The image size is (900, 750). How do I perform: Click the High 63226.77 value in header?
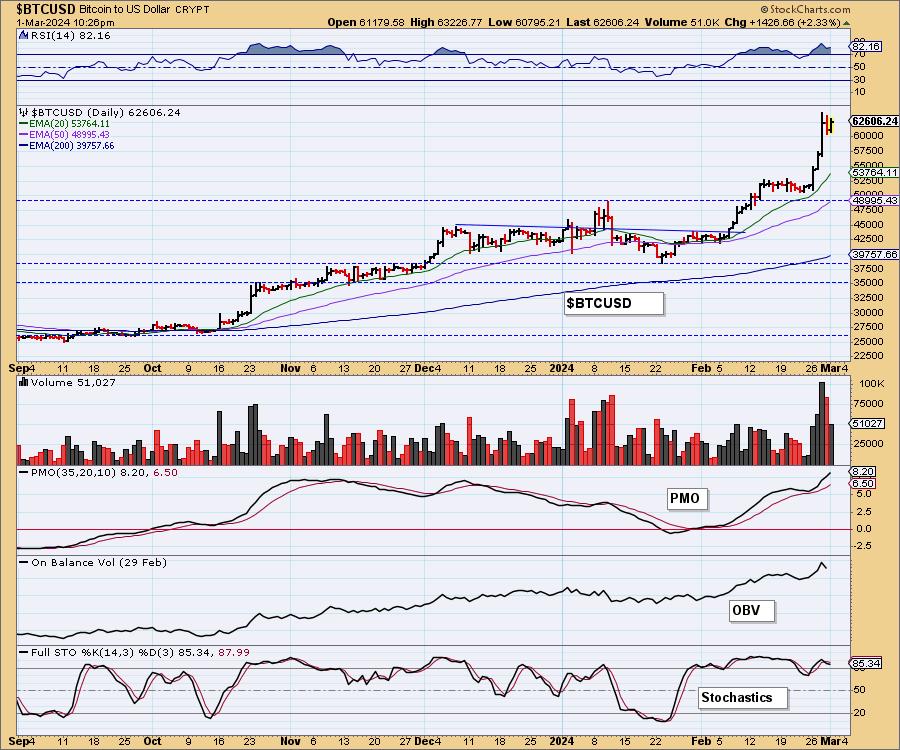446,22
